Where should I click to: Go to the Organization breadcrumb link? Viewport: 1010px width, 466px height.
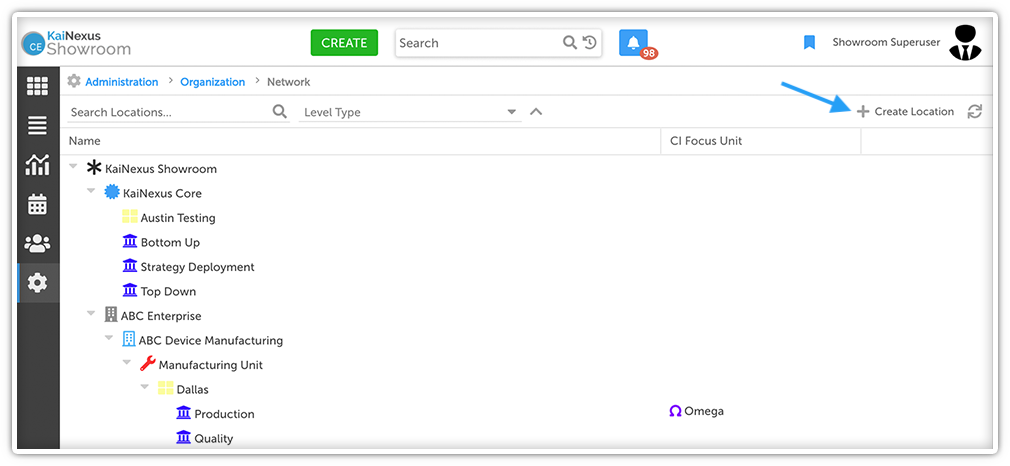[213, 82]
